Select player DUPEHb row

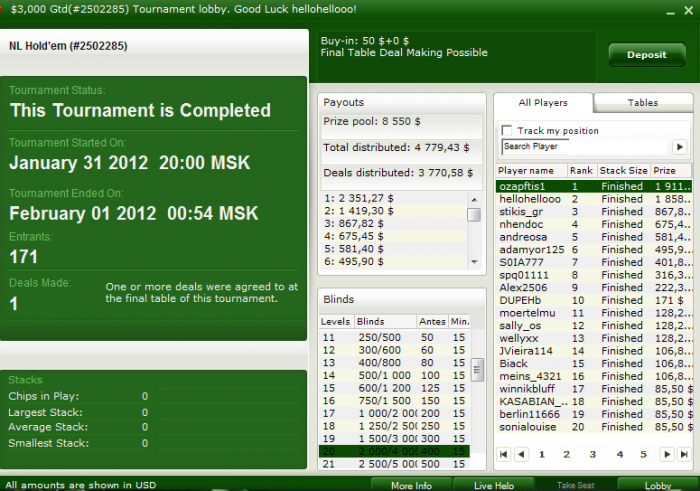point(594,300)
